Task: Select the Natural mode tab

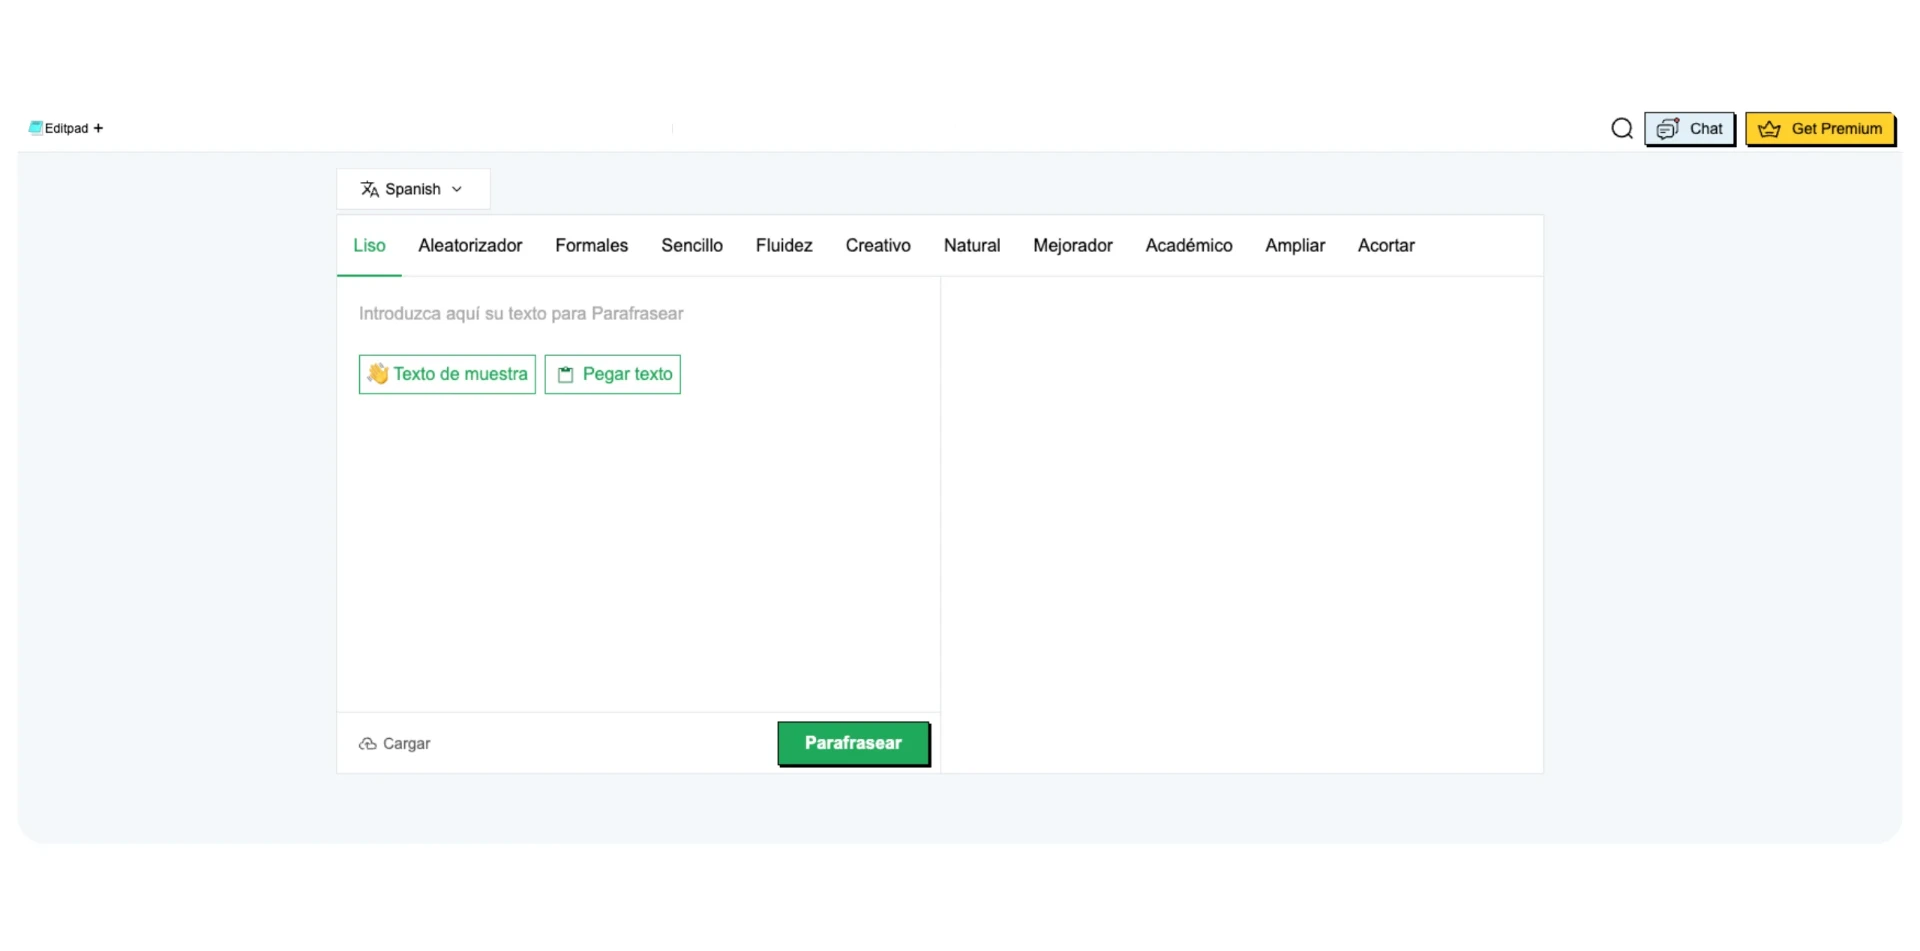Action: [x=971, y=246]
